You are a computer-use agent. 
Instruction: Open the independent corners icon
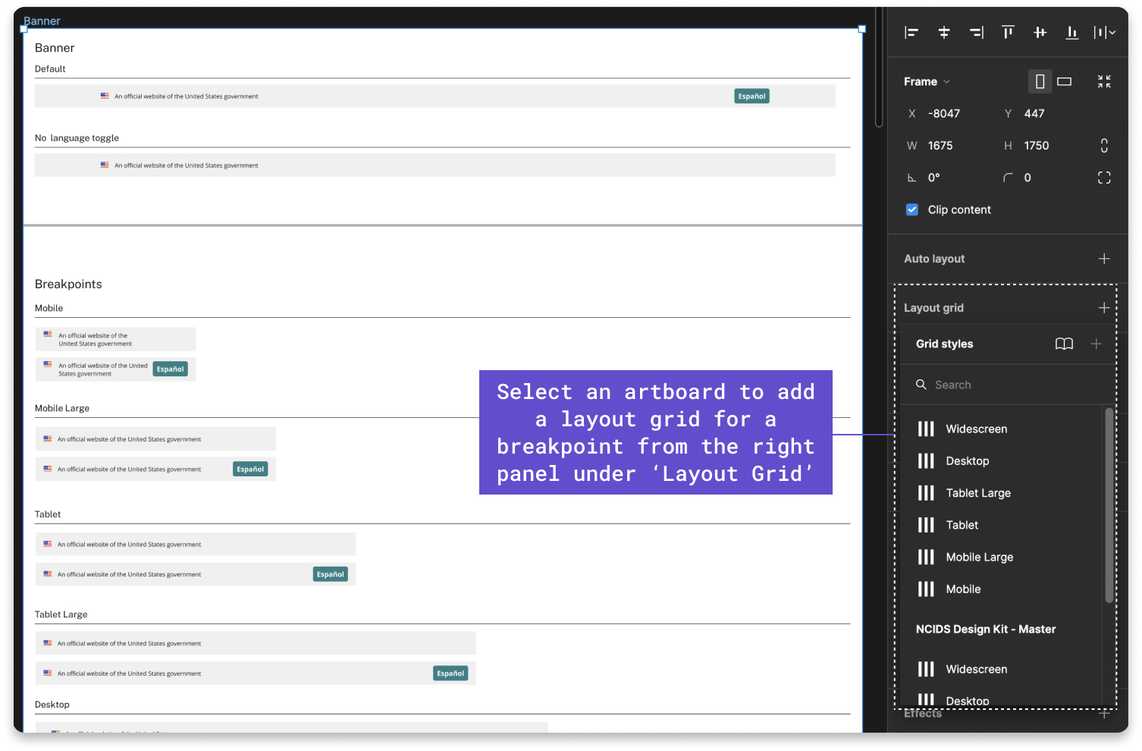[x=1104, y=177]
